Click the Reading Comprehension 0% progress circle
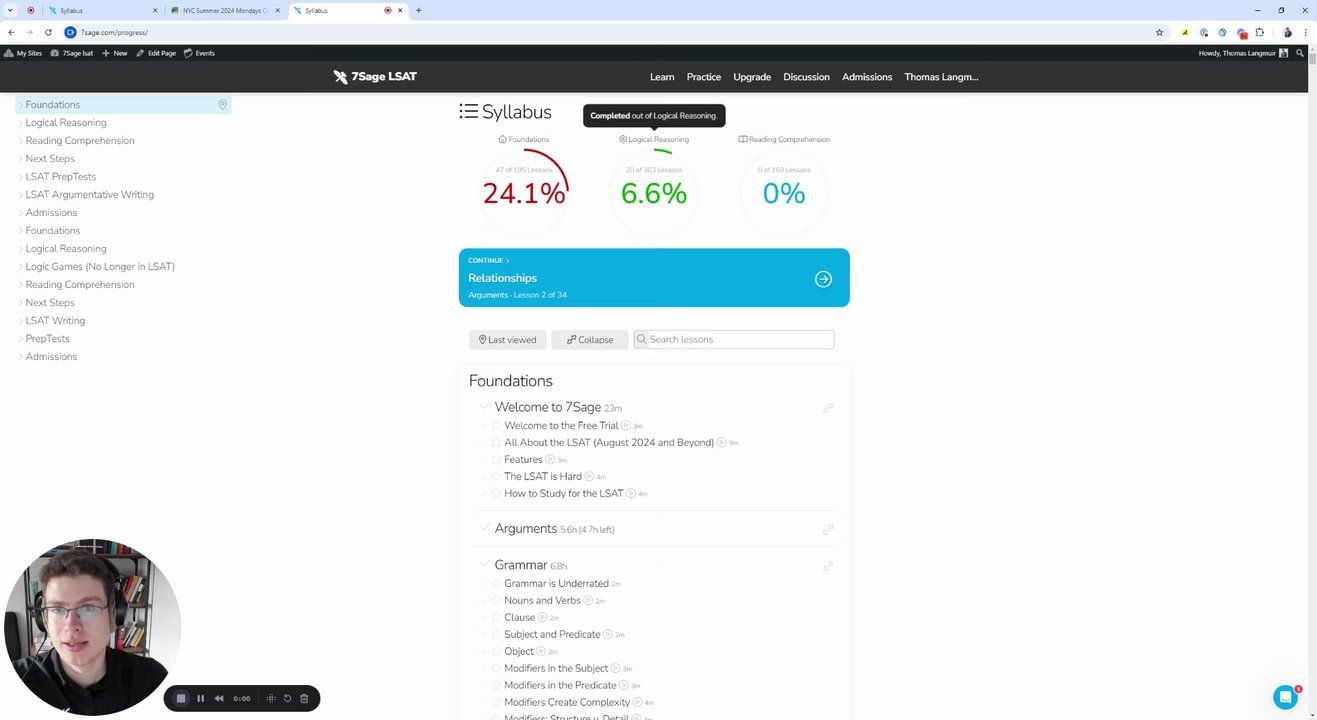The image size is (1317, 720). pos(784,192)
